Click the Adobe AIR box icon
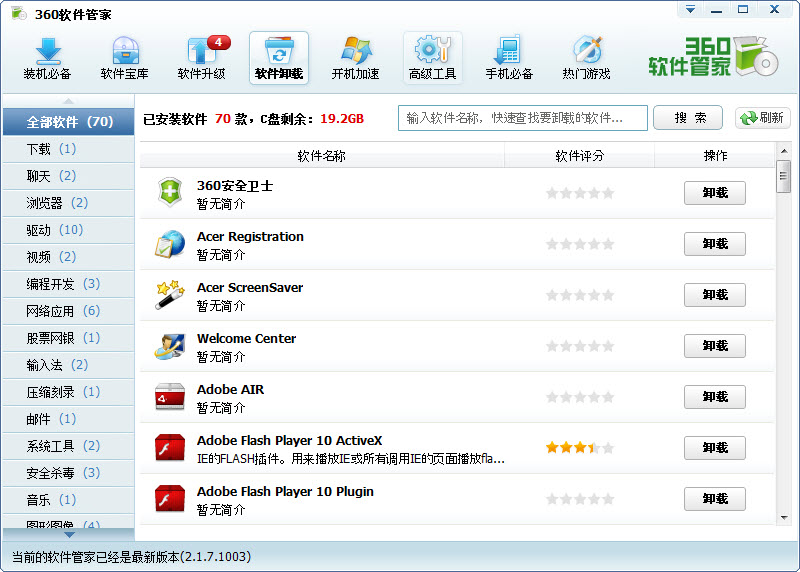Image resolution: width=800 pixels, height=572 pixels. point(170,396)
